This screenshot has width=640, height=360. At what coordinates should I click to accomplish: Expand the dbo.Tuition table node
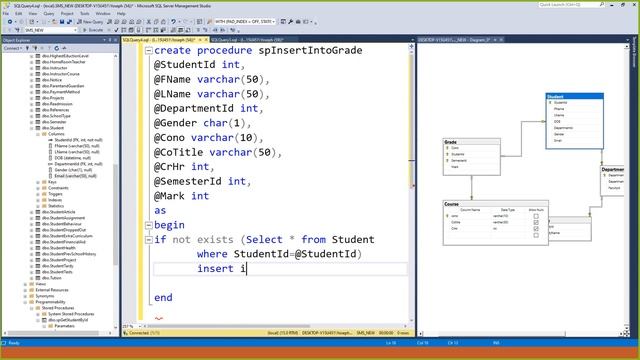tap(32, 278)
